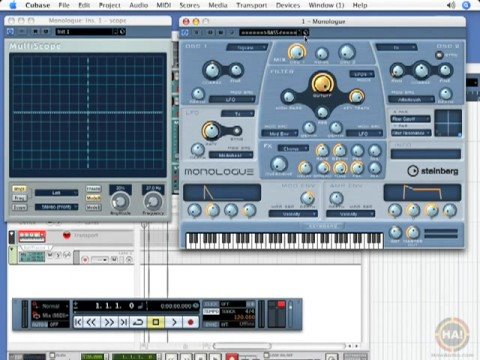
Task: Click the MultiScope Amplitude knob
Action: [120, 201]
